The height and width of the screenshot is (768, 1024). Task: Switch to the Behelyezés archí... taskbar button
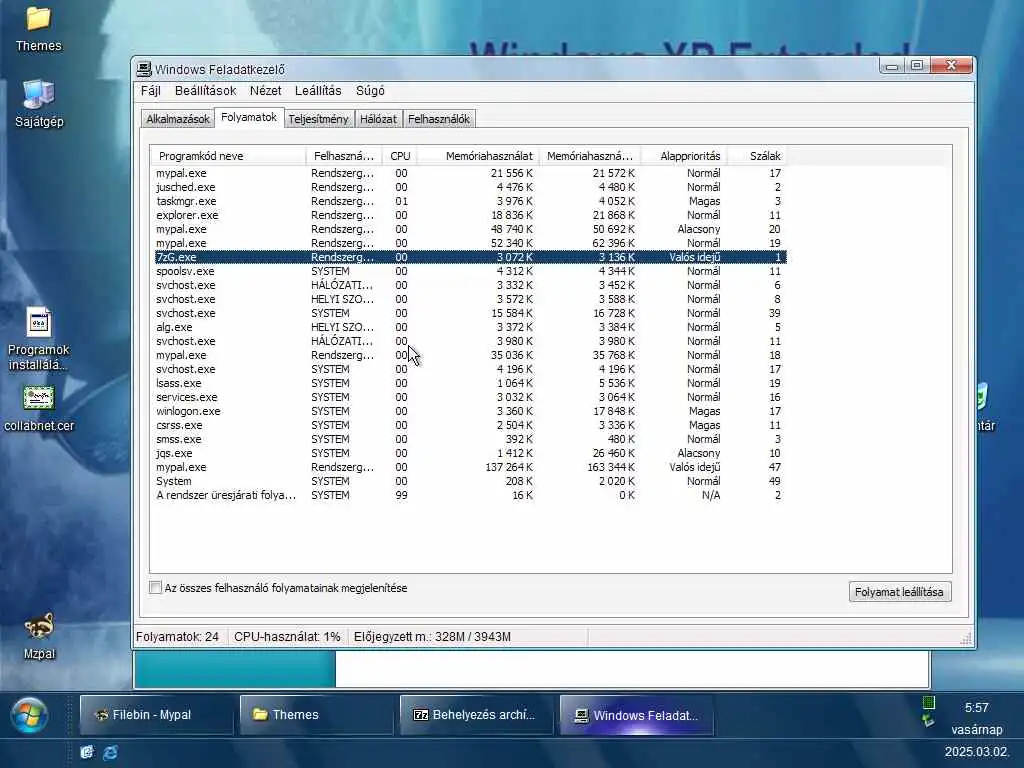476,714
